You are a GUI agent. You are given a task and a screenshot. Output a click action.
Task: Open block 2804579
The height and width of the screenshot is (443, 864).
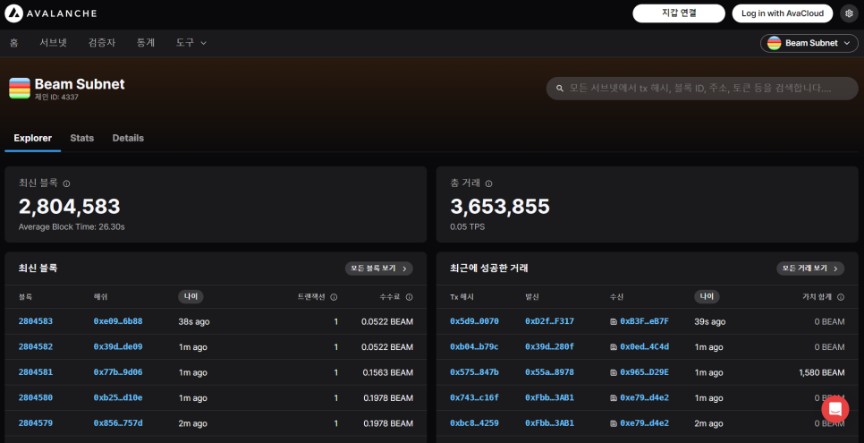point(36,423)
